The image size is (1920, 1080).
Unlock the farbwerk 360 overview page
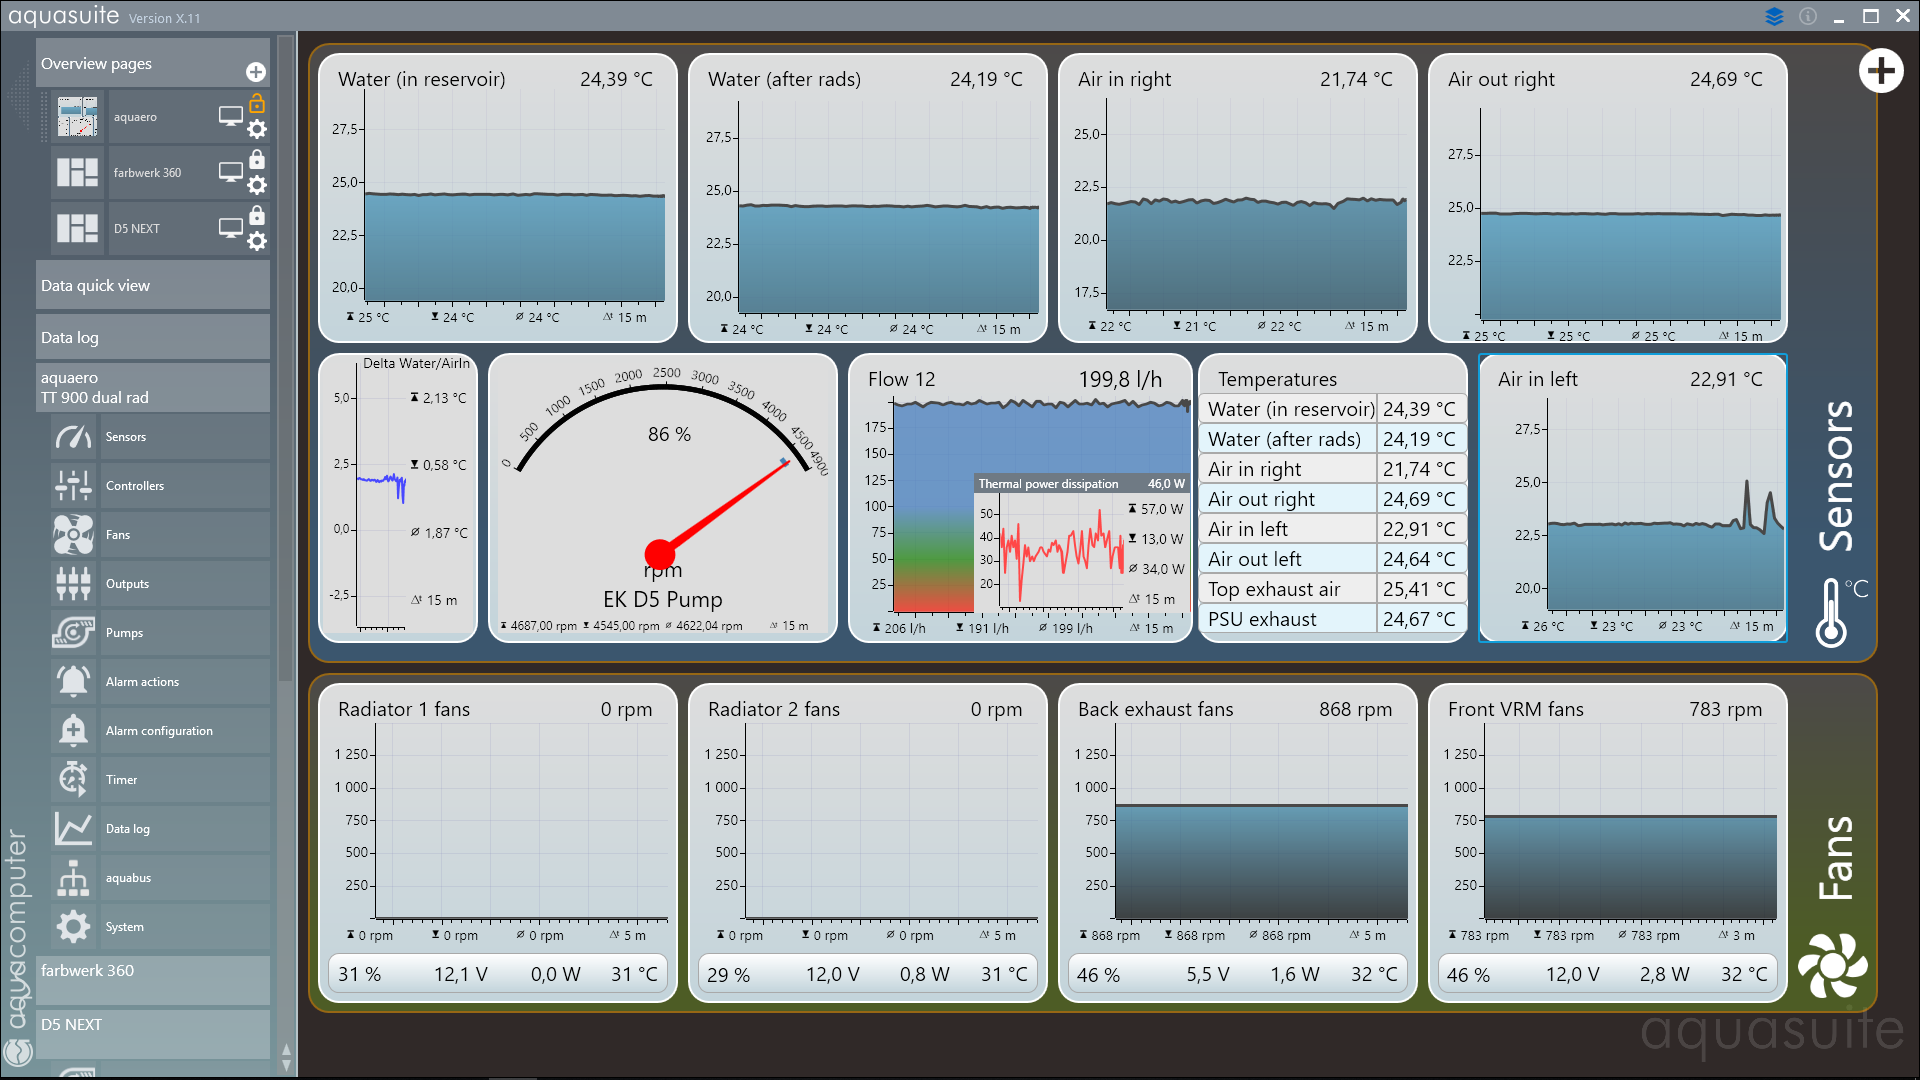(257, 160)
